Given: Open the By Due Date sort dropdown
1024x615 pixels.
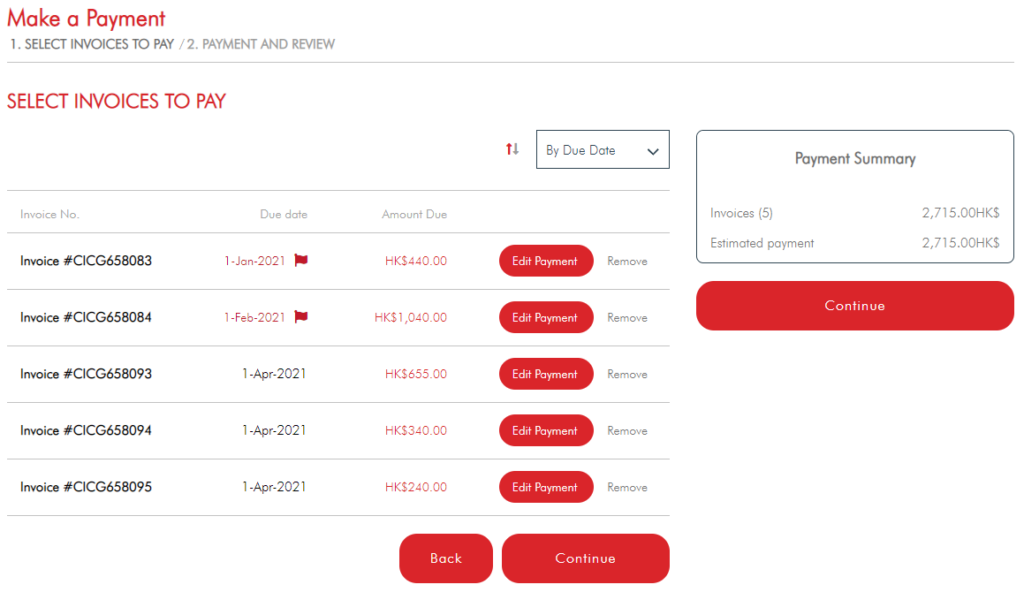Looking at the screenshot, I should 602,150.
